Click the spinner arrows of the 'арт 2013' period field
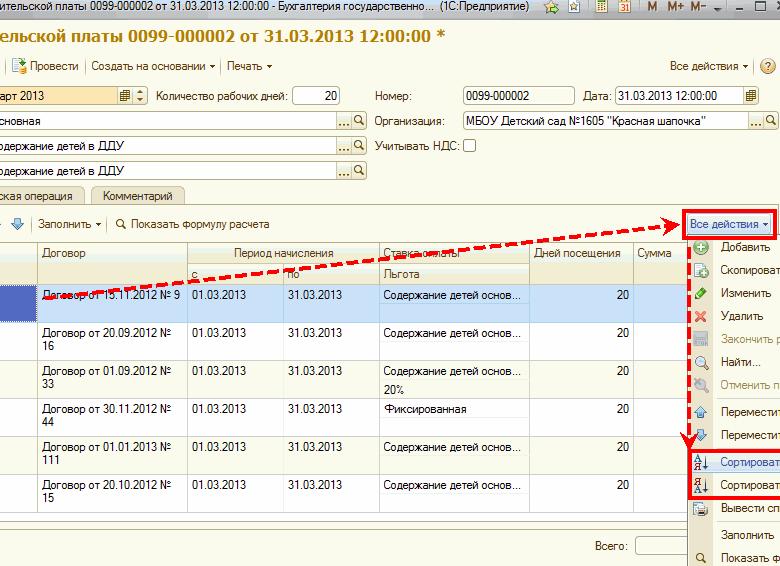This screenshot has width=780, height=566. (x=140, y=95)
